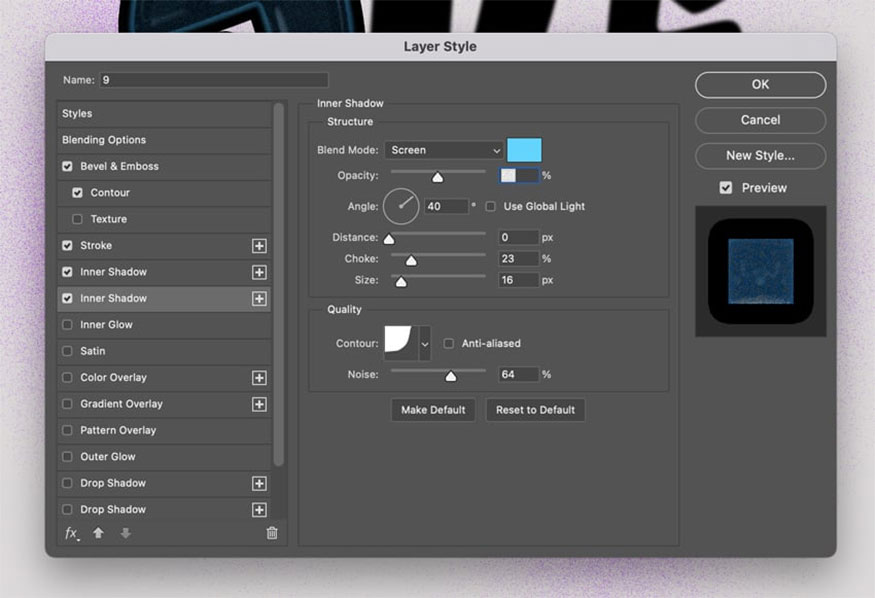Click plus icon beside Color Overlay

259,378
